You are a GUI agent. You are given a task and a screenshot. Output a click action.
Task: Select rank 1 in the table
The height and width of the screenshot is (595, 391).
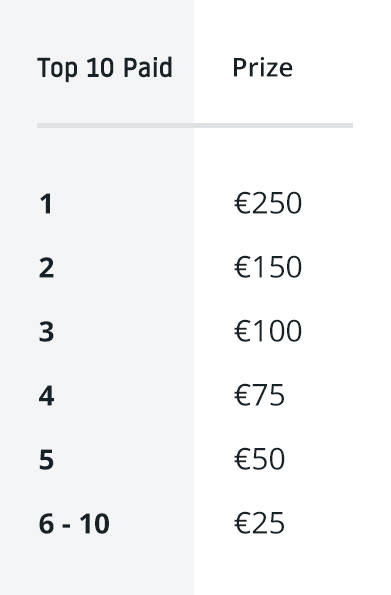pos(46,204)
